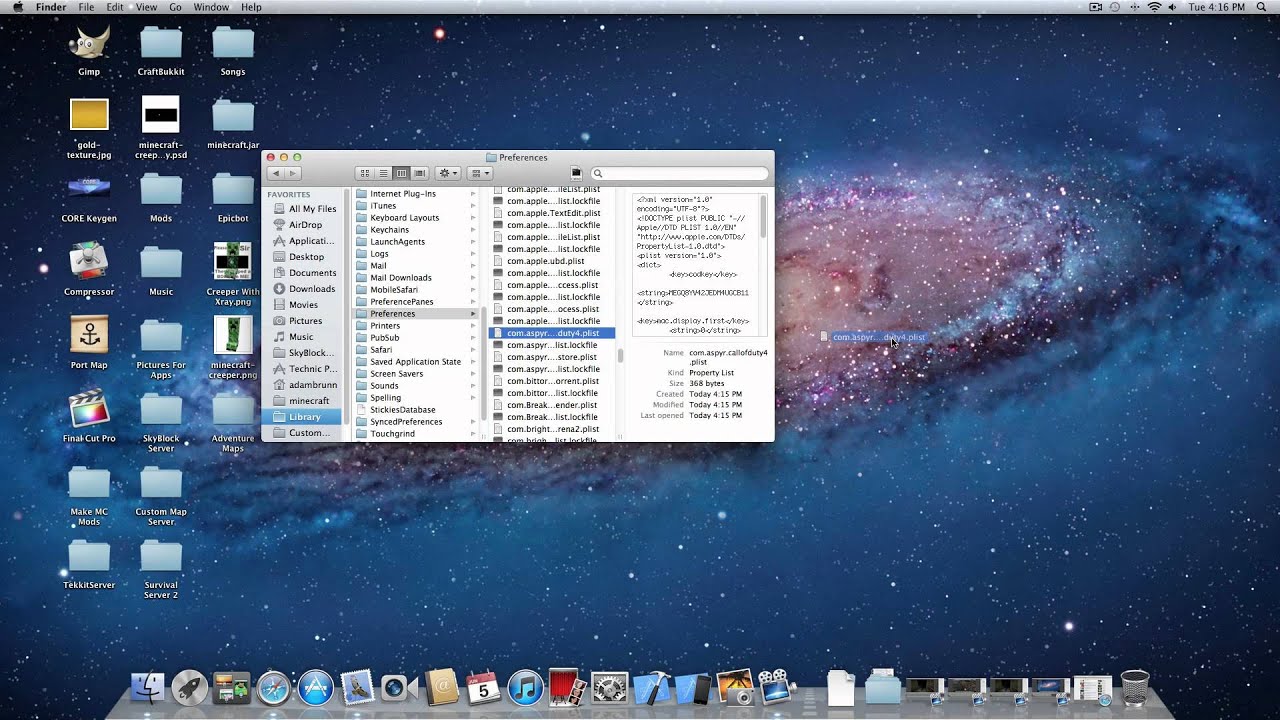The image size is (1280, 720).
Task: Open the Movies item in Finder sidebar
Action: [305, 305]
